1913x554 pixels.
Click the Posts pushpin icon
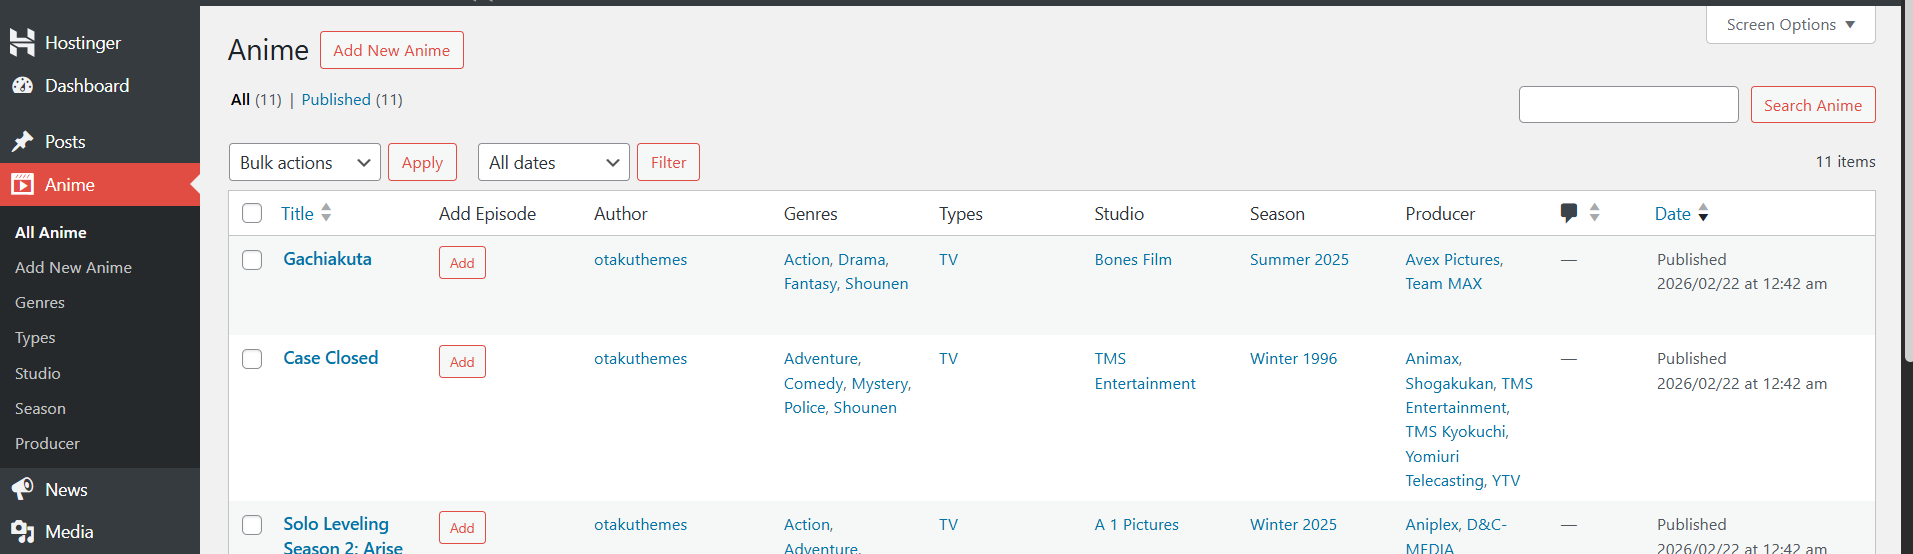pyautogui.click(x=22, y=142)
